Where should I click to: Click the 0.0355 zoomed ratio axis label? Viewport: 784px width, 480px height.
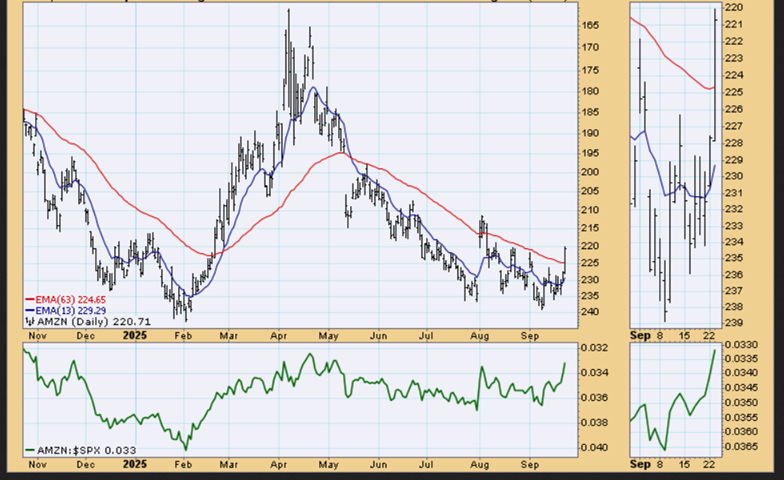742,418
